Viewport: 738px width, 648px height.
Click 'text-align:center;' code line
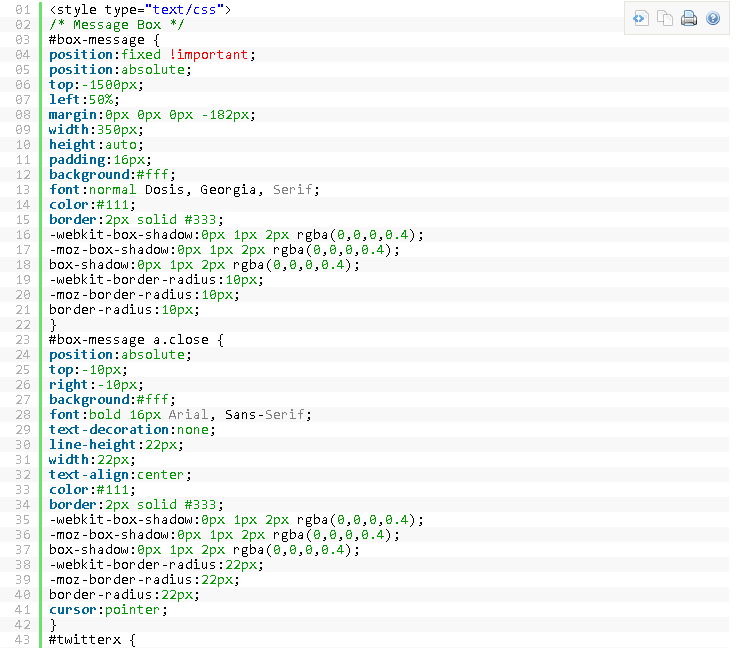point(120,475)
